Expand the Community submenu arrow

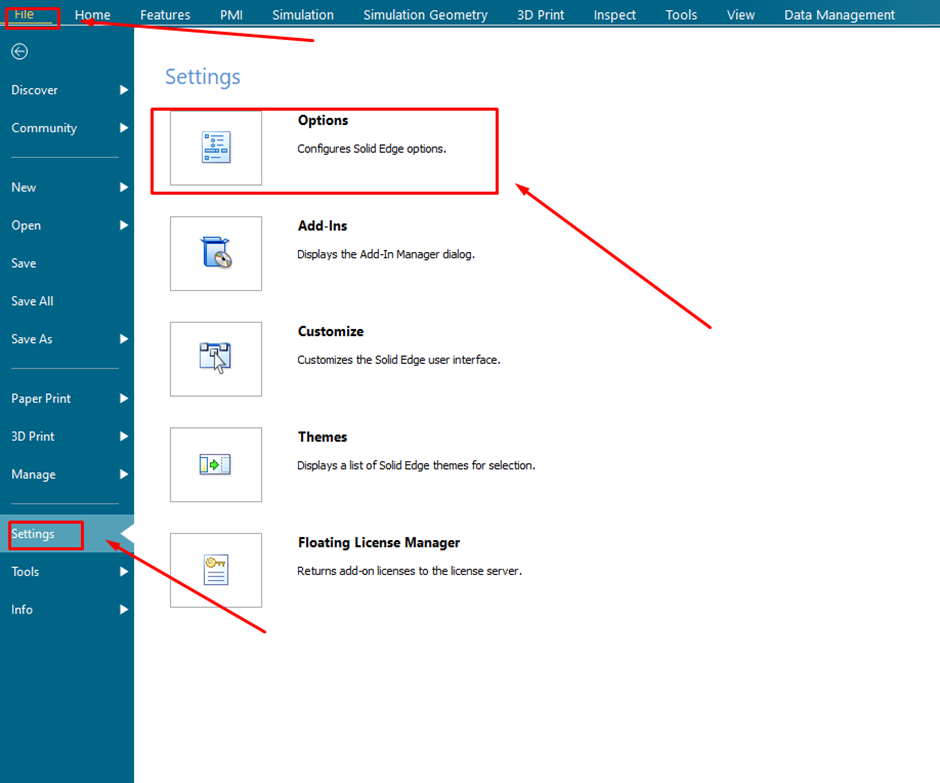123,128
